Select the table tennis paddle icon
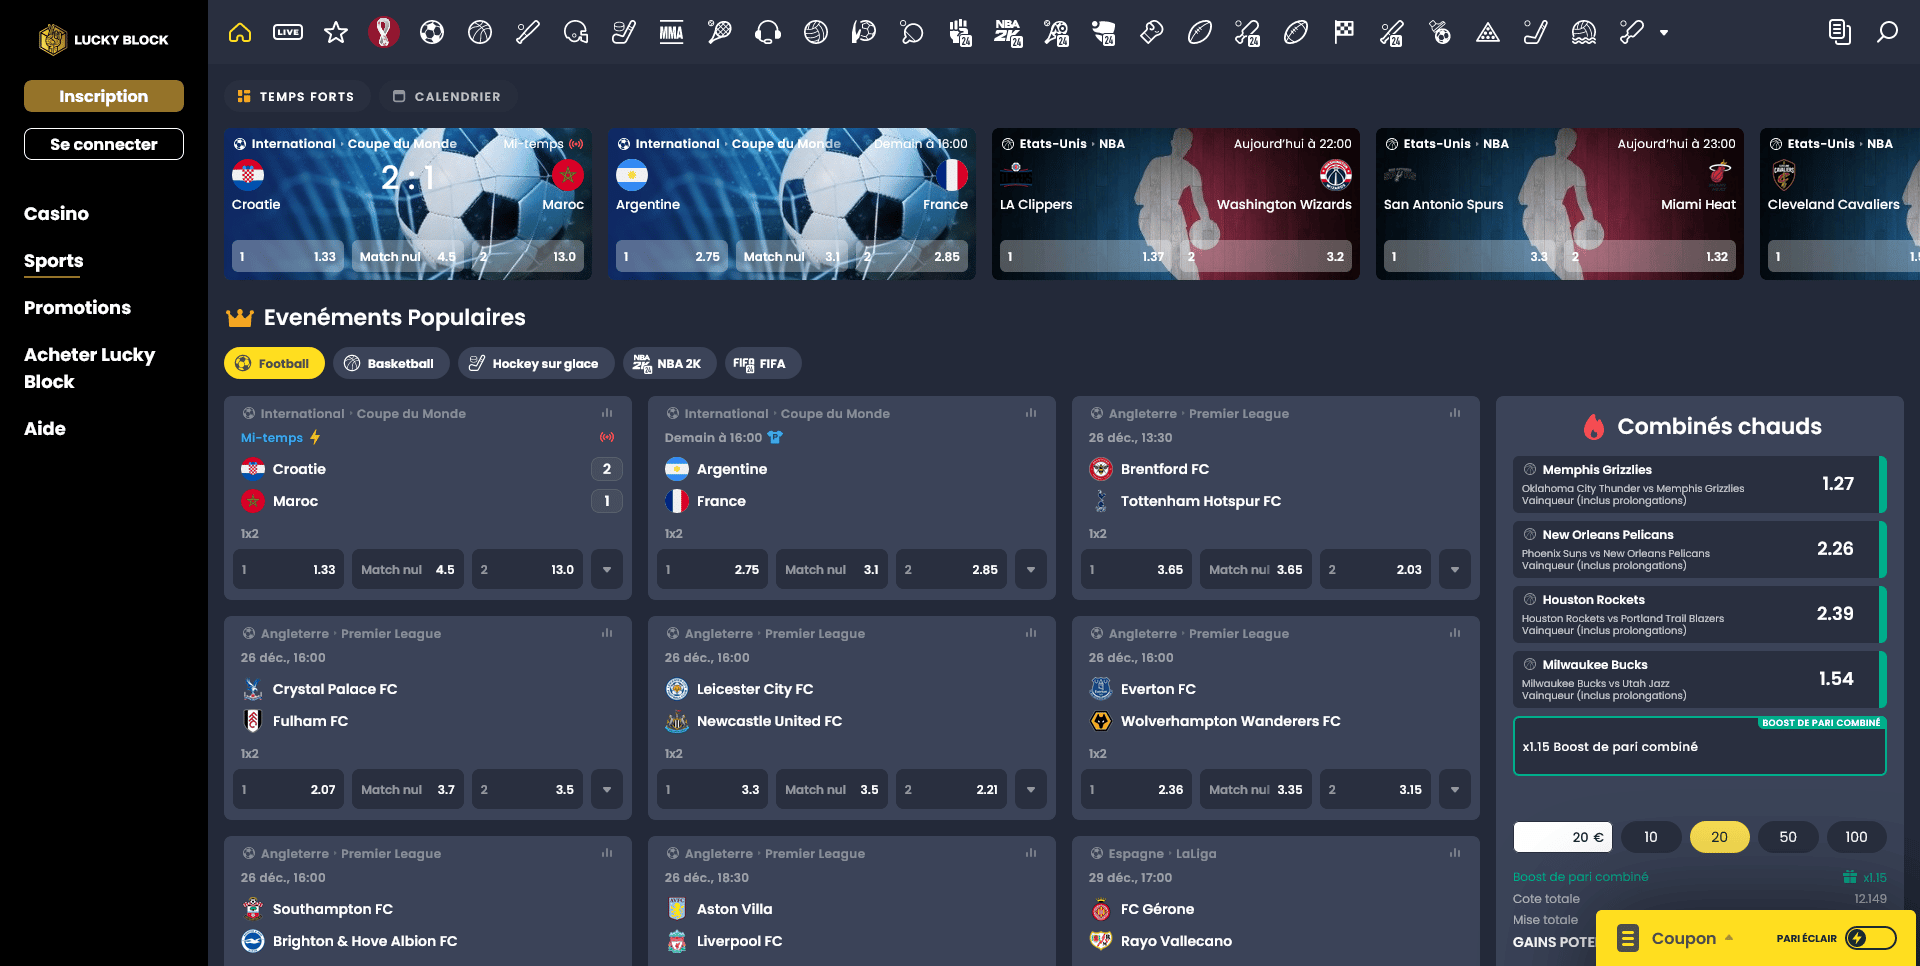Screen dimensions: 1920x966 click(x=912, y=33)
